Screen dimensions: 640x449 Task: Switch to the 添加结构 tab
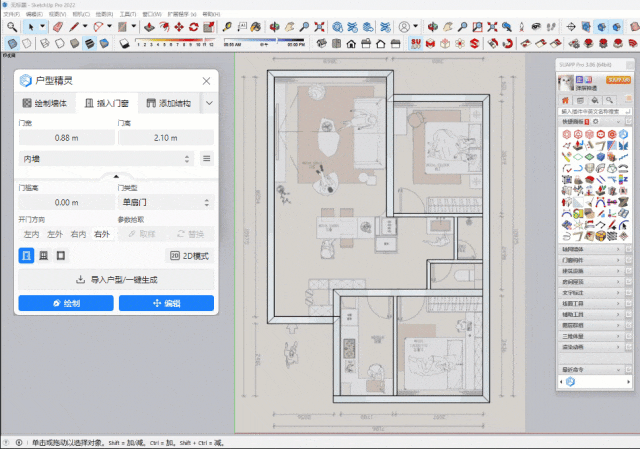click(167, 103)
